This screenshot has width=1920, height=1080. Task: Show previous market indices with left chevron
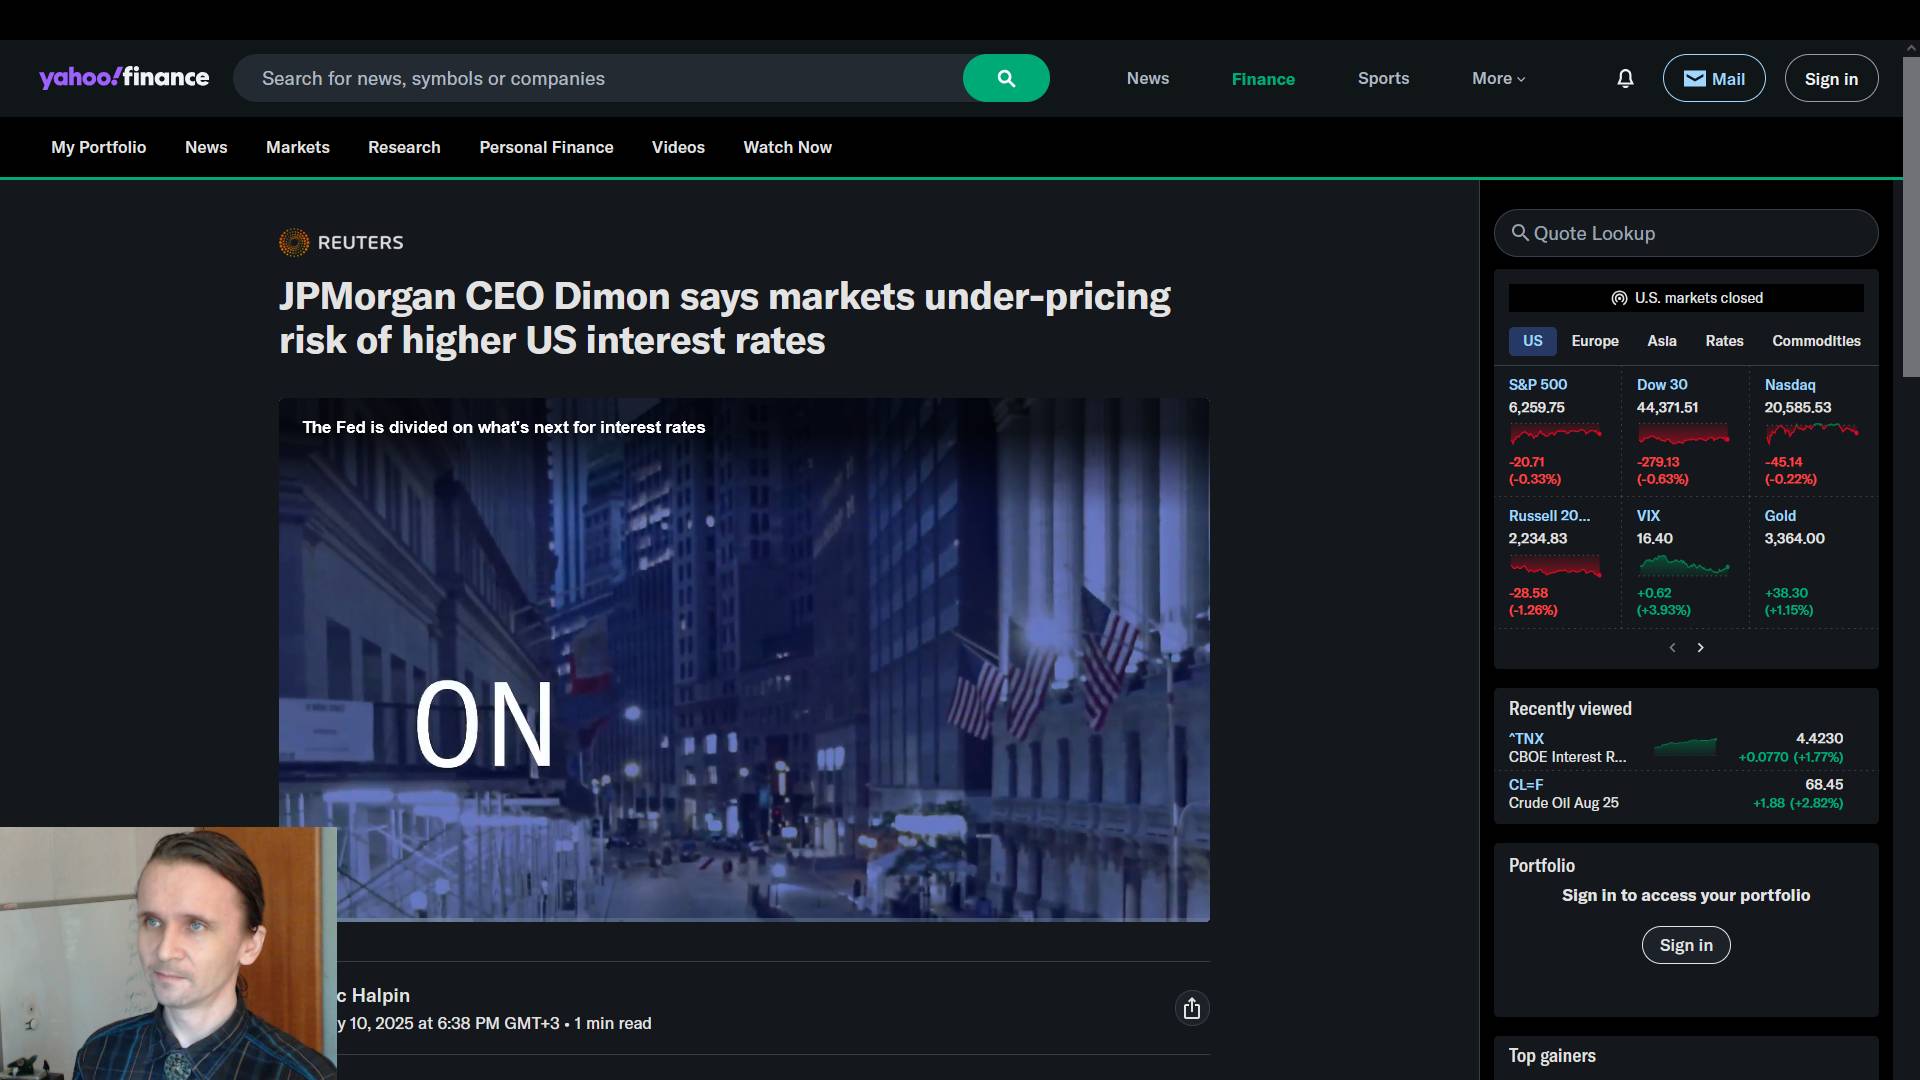coord(1672,648)
